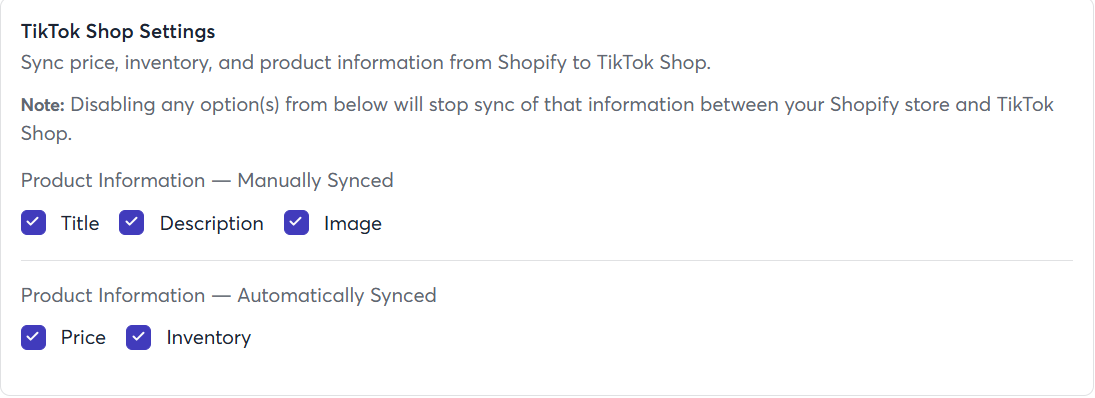Click the 'Sync price, inventory' subtitle line
The image size is (1095, 398).
click(366, 63)
